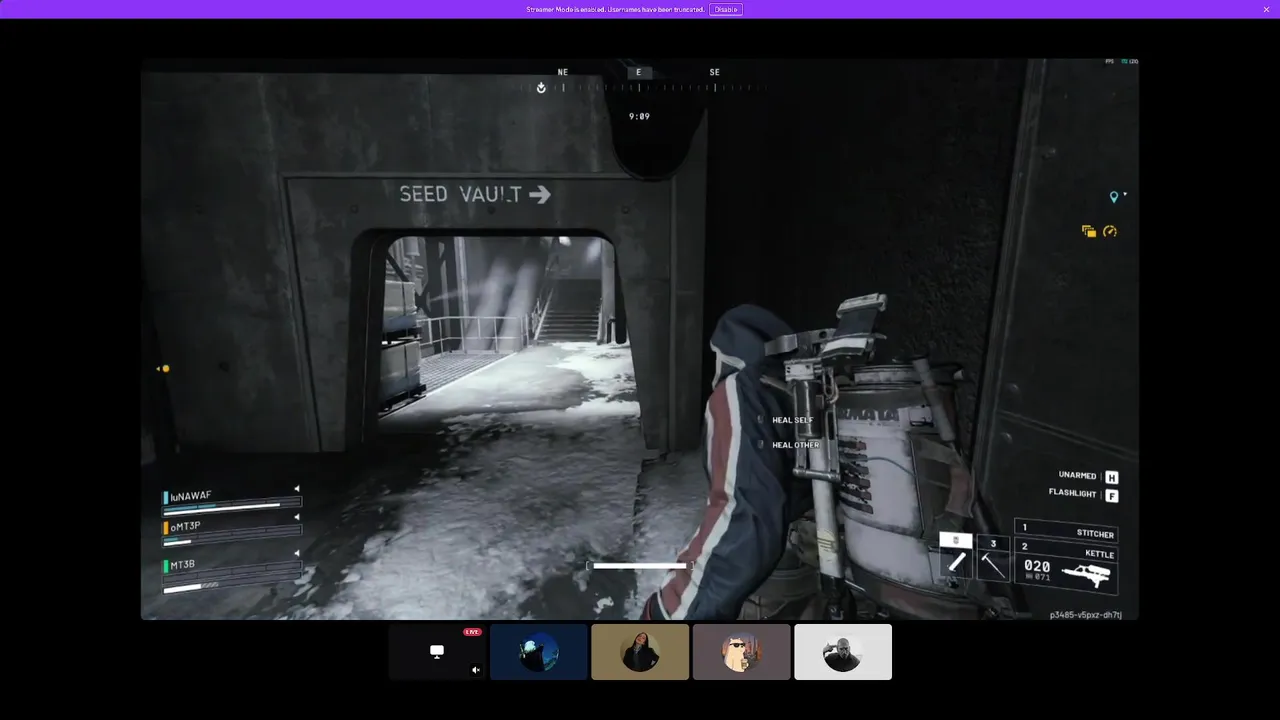1280x720 pixels.
Task: Click the yellow off-screen marker dot
Action: pos(165,369)
